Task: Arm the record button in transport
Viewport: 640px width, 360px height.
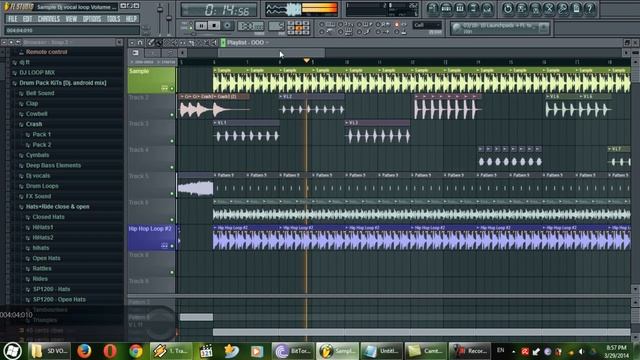Action: tap(227, 26)
